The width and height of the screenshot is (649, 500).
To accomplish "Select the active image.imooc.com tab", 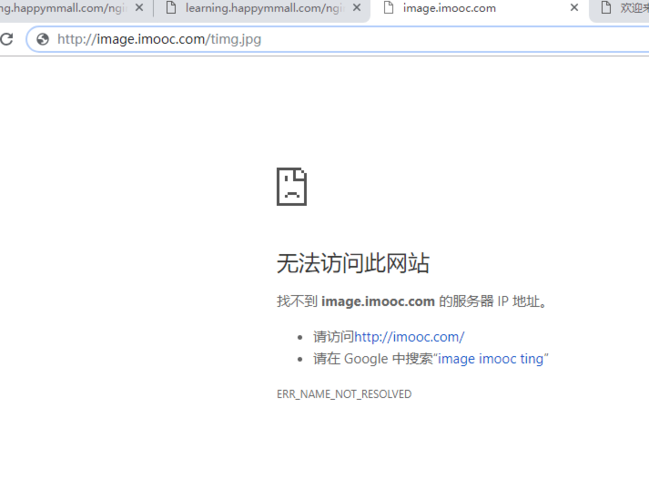I will coord(480,8).
